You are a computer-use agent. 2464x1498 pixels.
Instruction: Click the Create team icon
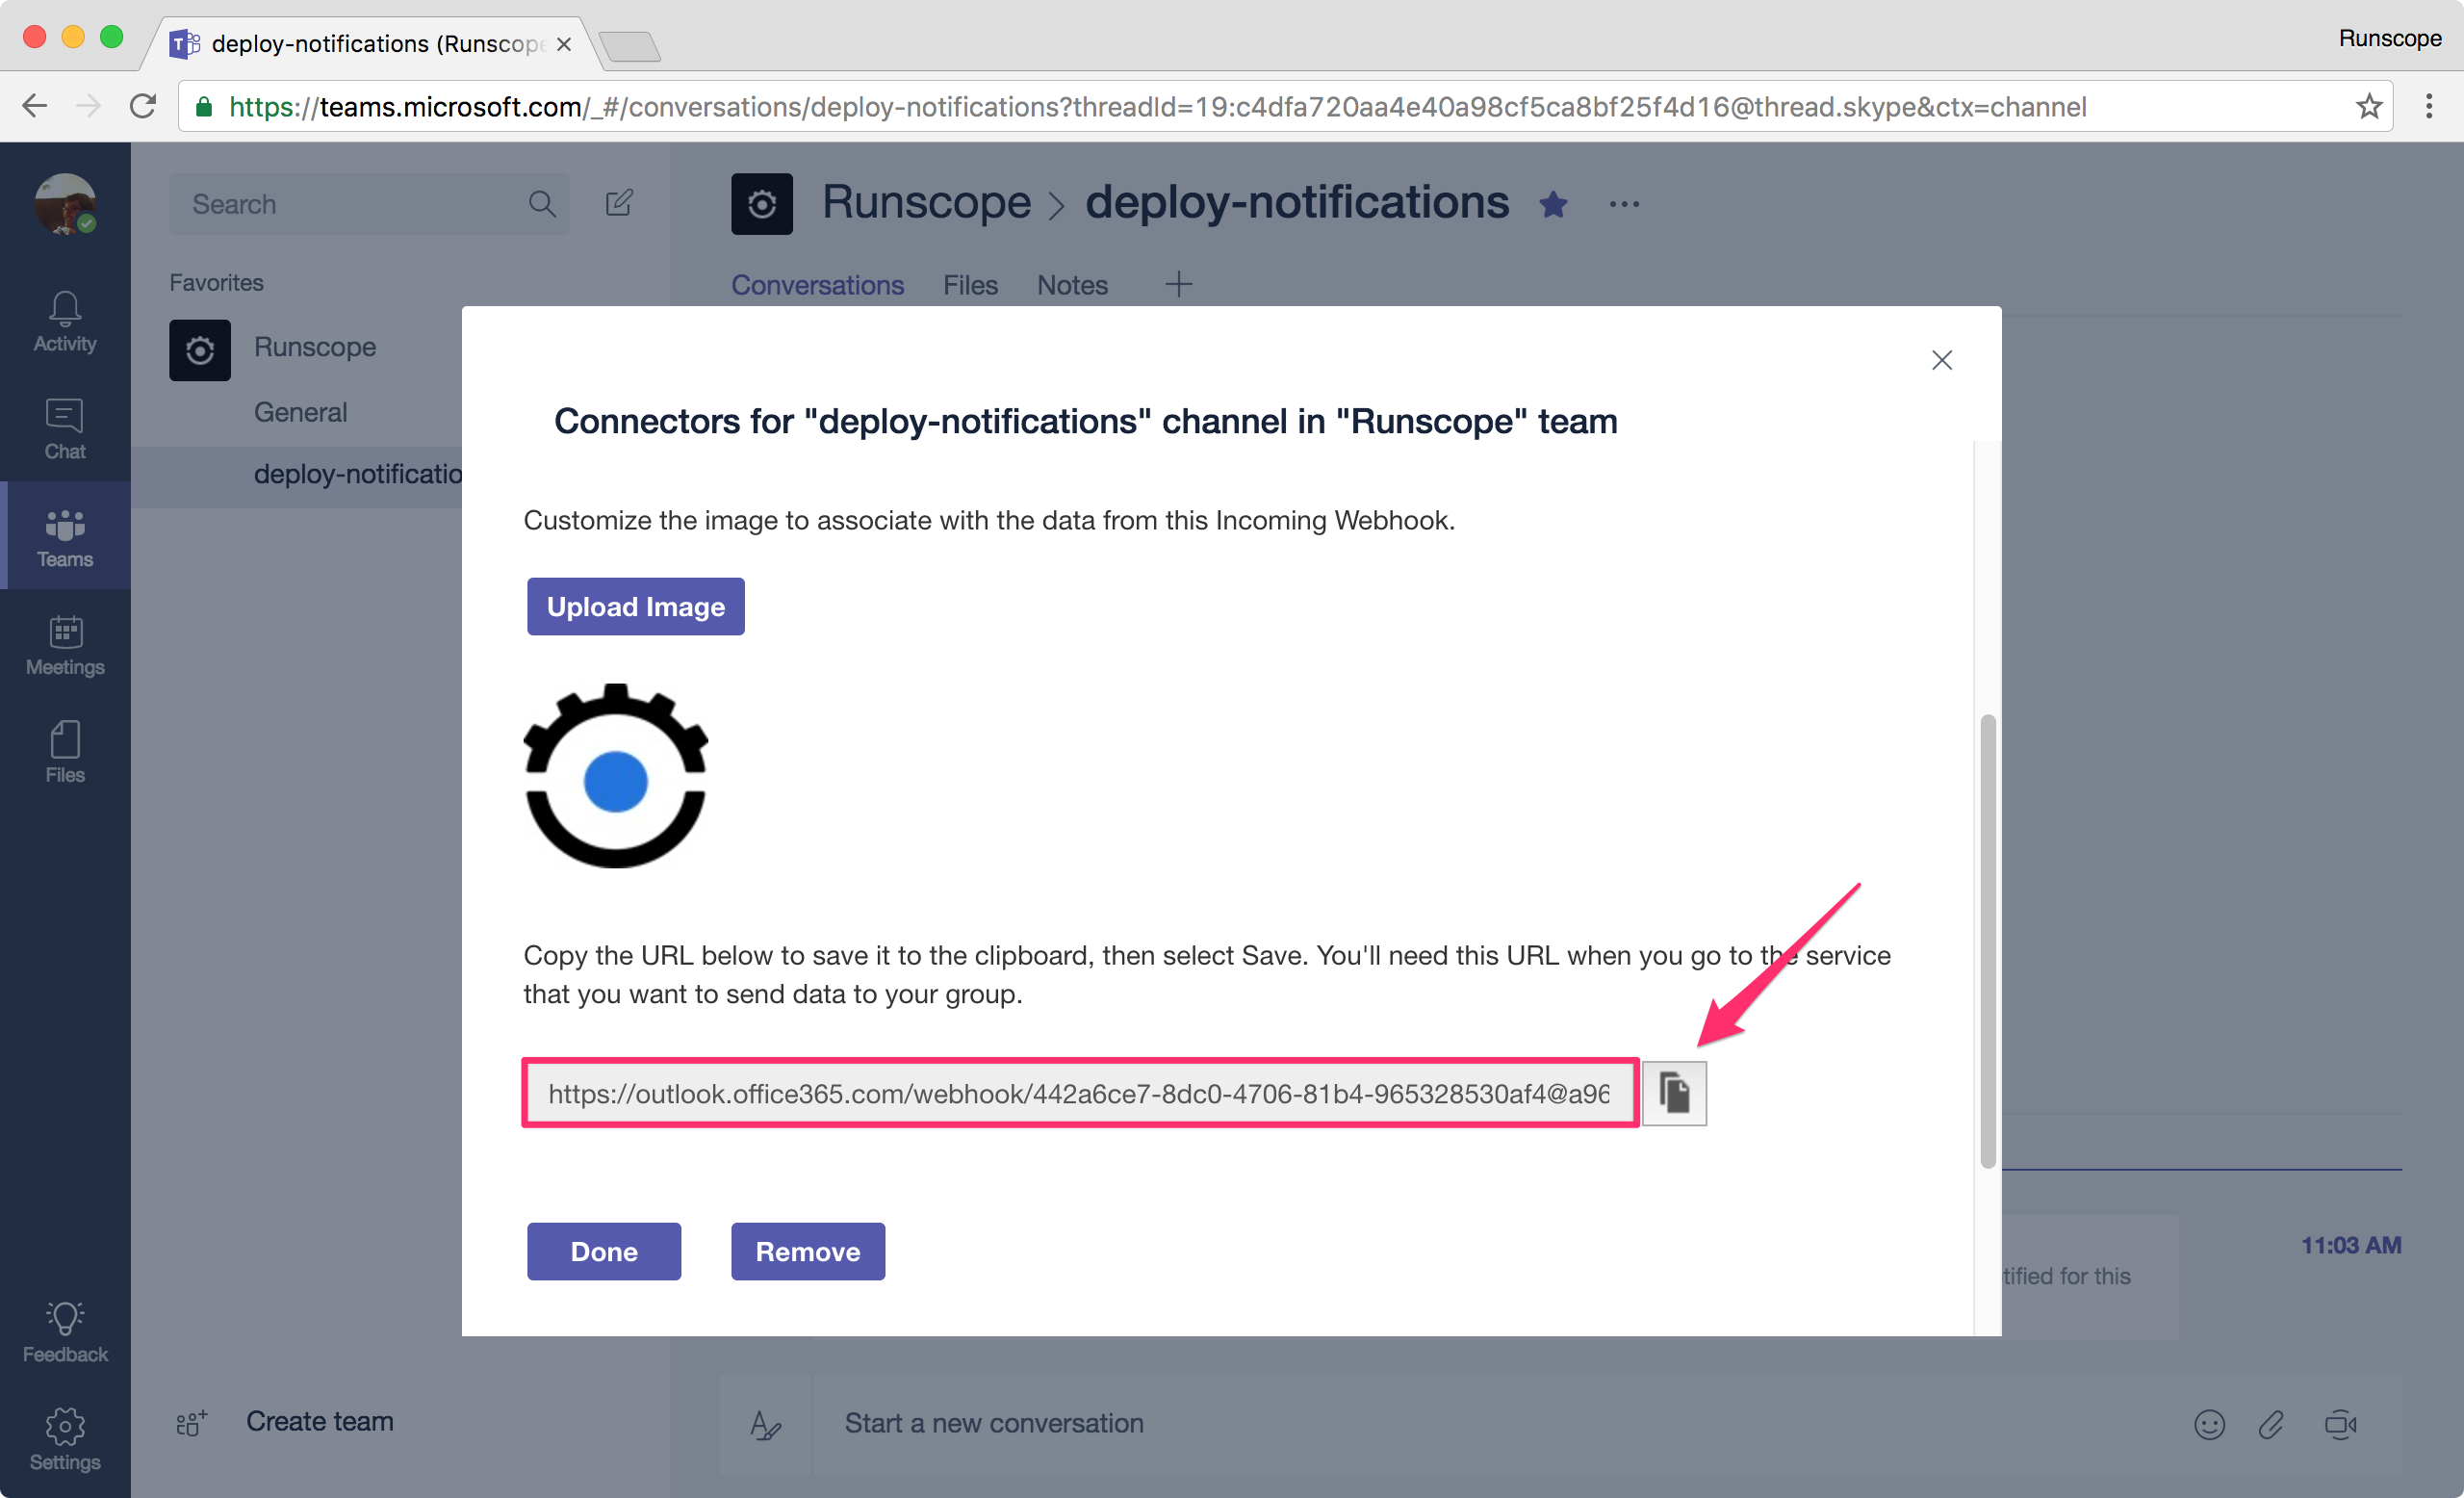[x=191, y=1421]
